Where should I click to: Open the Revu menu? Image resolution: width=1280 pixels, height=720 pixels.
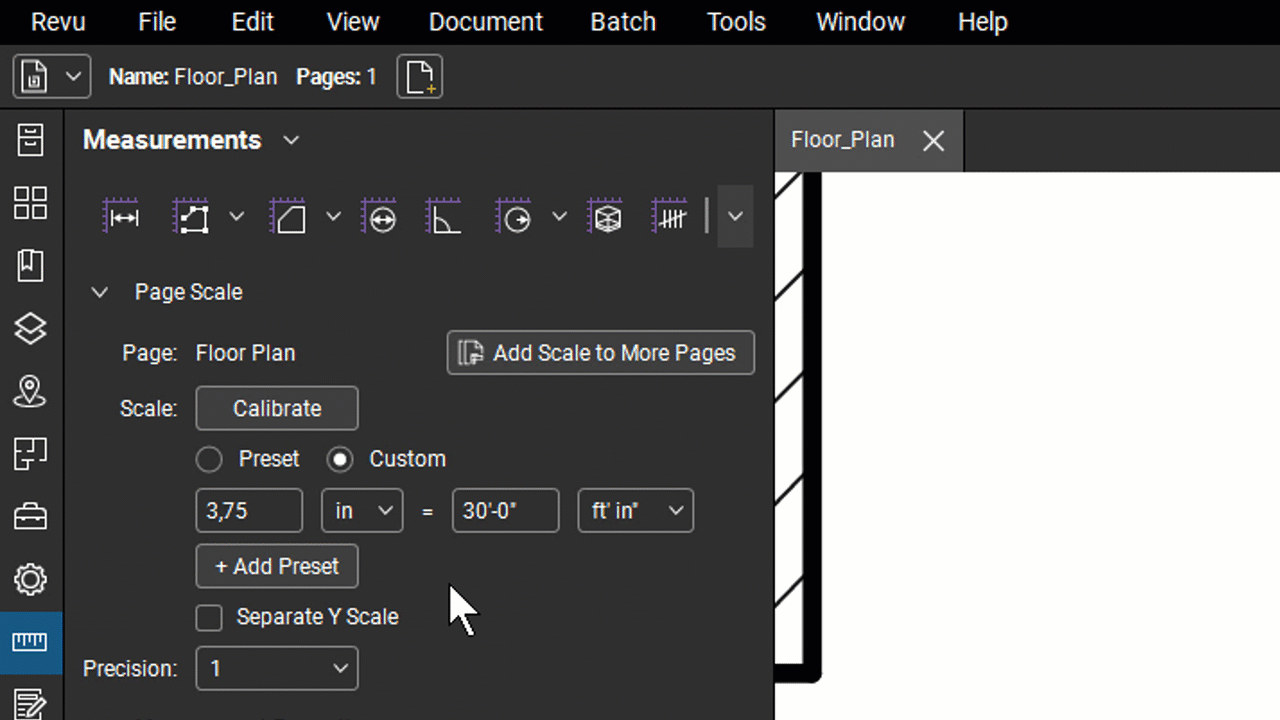(x=58, y=22)
